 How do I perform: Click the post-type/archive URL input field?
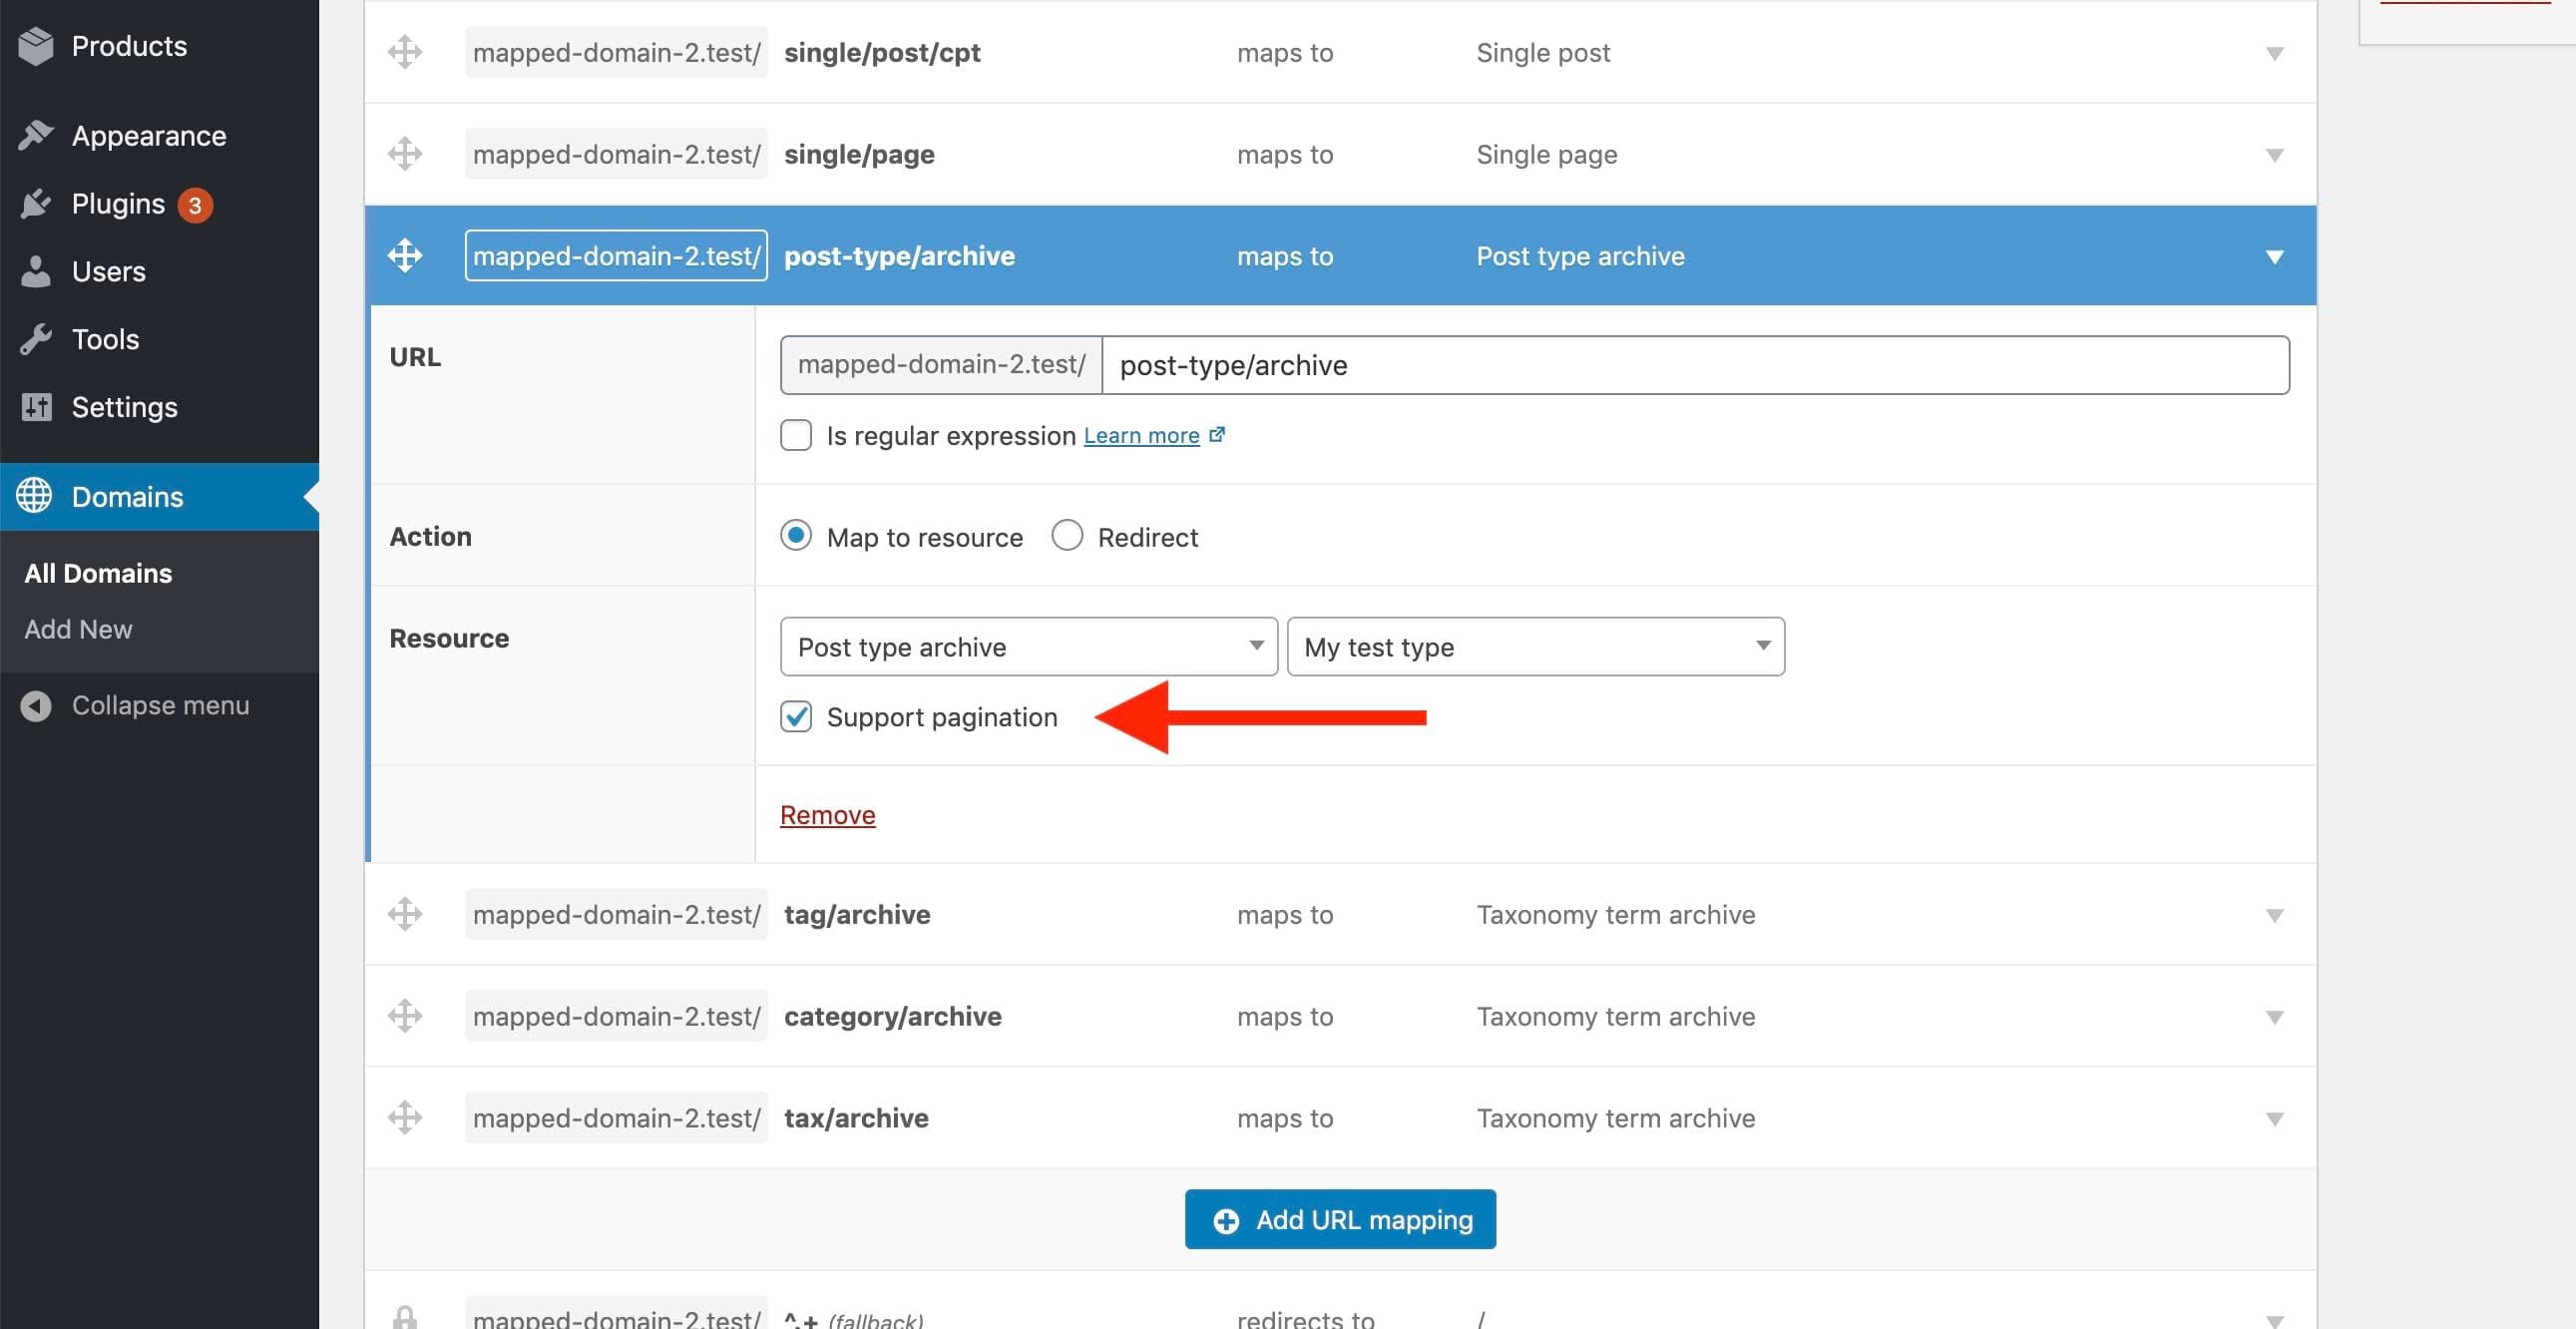(x=1694, y=365)
